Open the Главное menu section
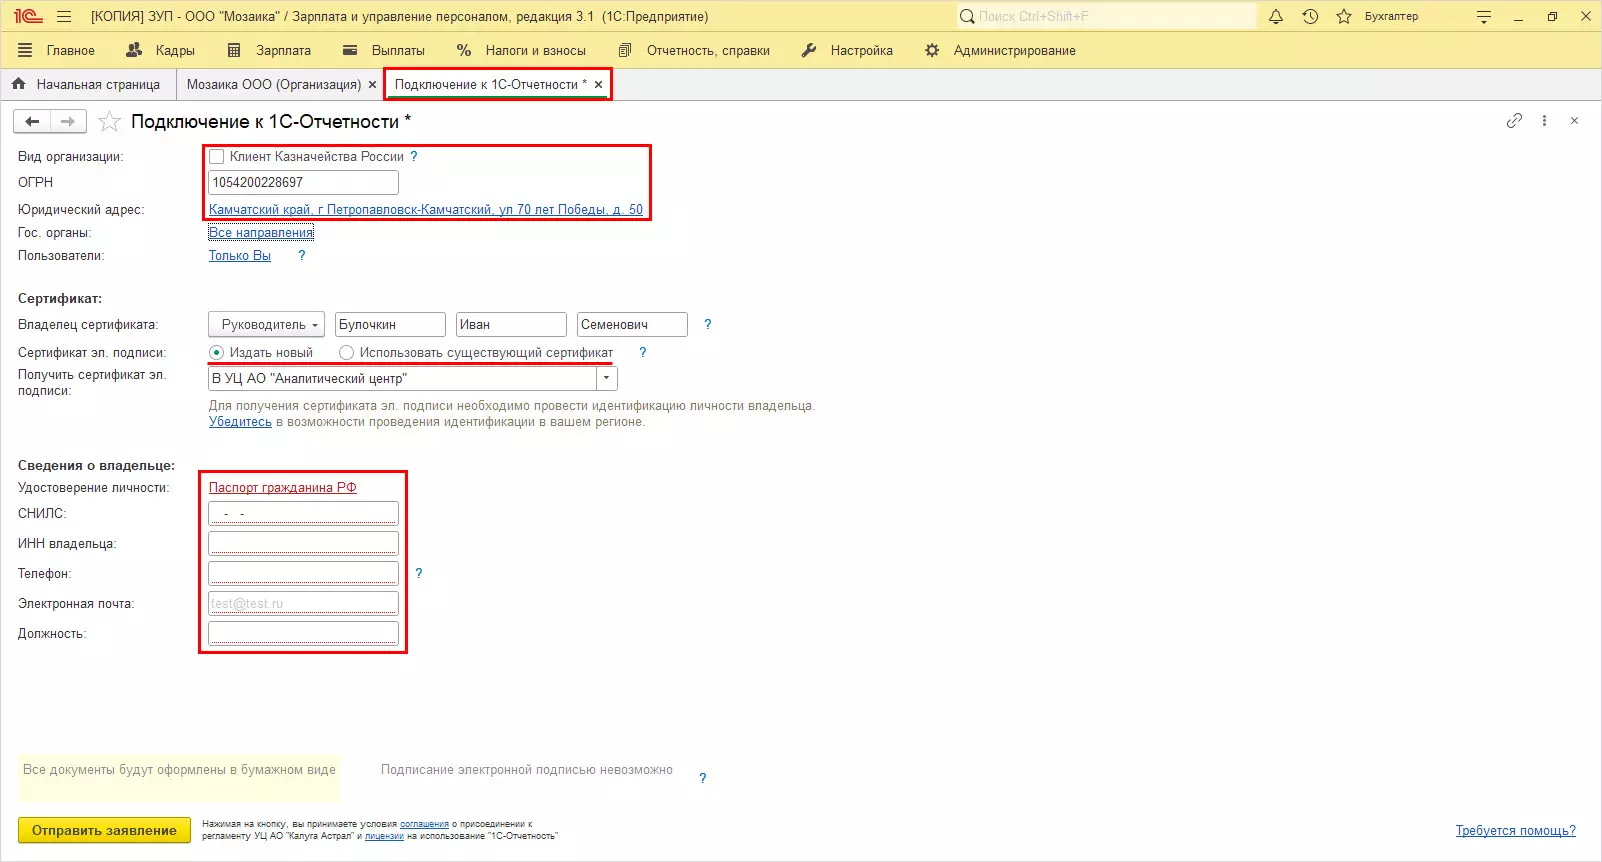1602x862 pixels. 70,51
